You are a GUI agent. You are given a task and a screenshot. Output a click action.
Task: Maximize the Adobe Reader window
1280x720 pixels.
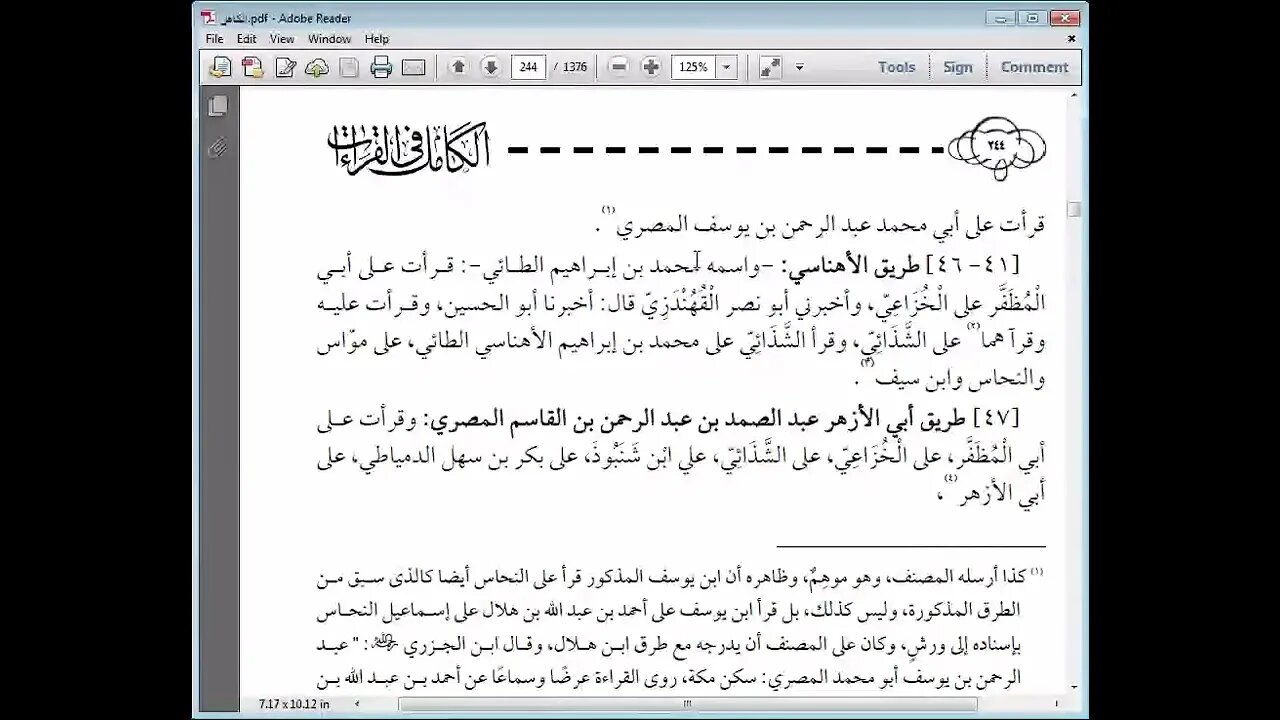pos(1033,17)
